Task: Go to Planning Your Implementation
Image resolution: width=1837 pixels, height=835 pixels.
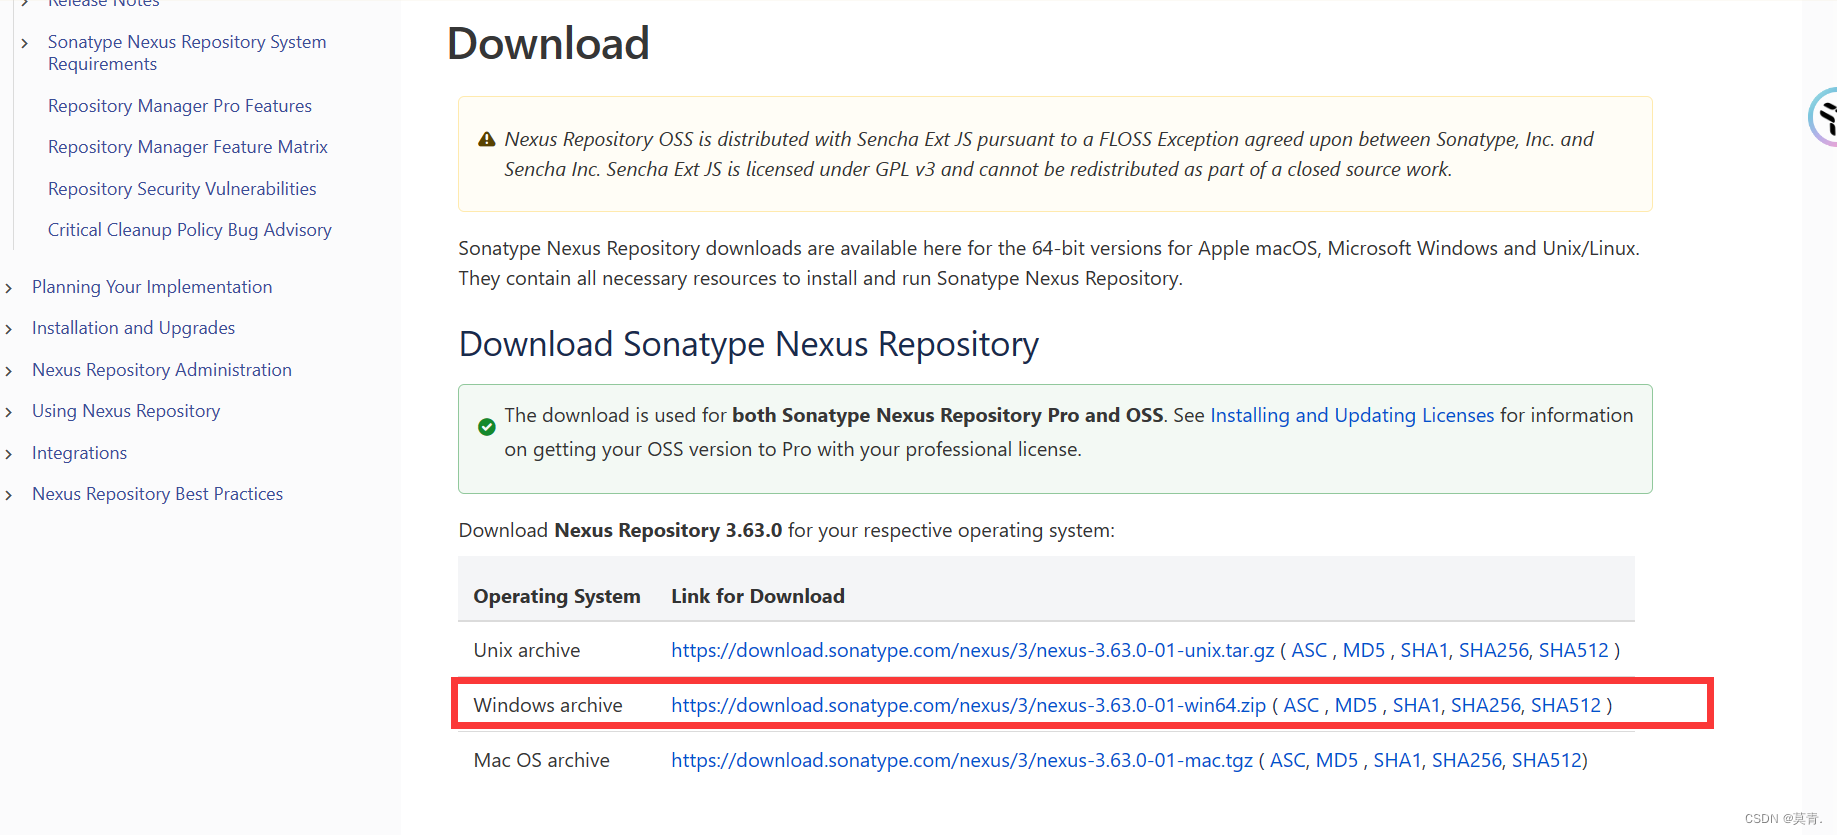Action: click(152, 287)
